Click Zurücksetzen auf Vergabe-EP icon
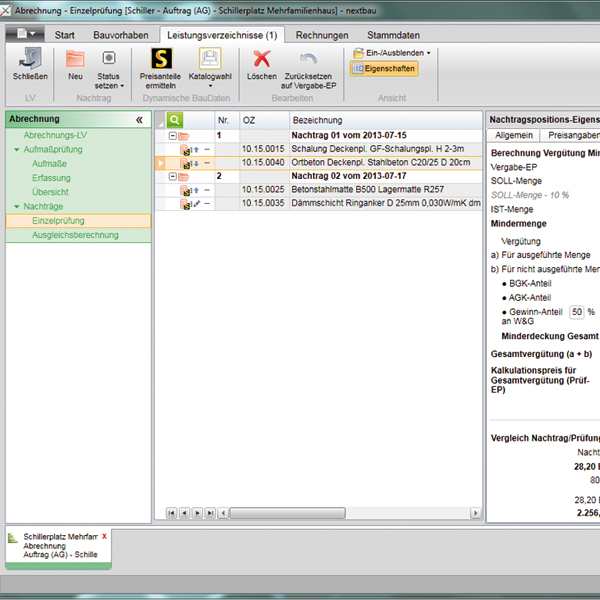The width and height of the screenshot is (600, 600). click(x=308, y=60)
